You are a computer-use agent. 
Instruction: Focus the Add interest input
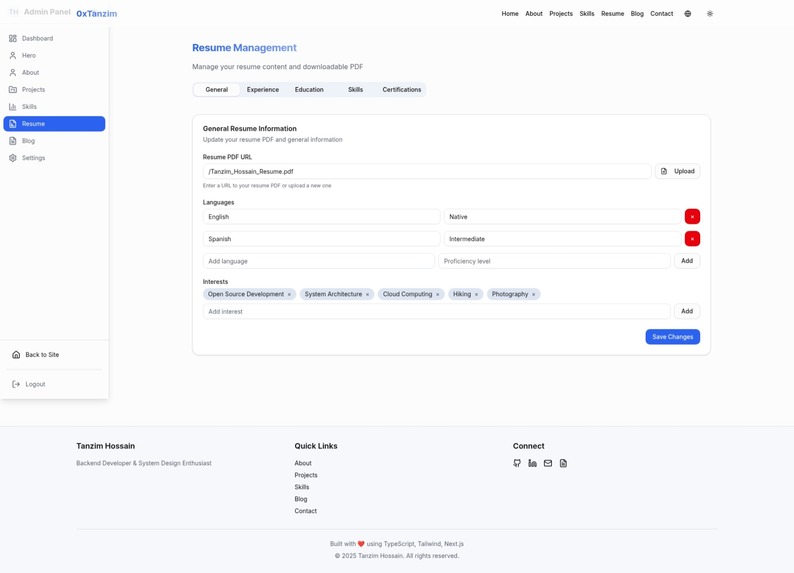coord(436,311)
